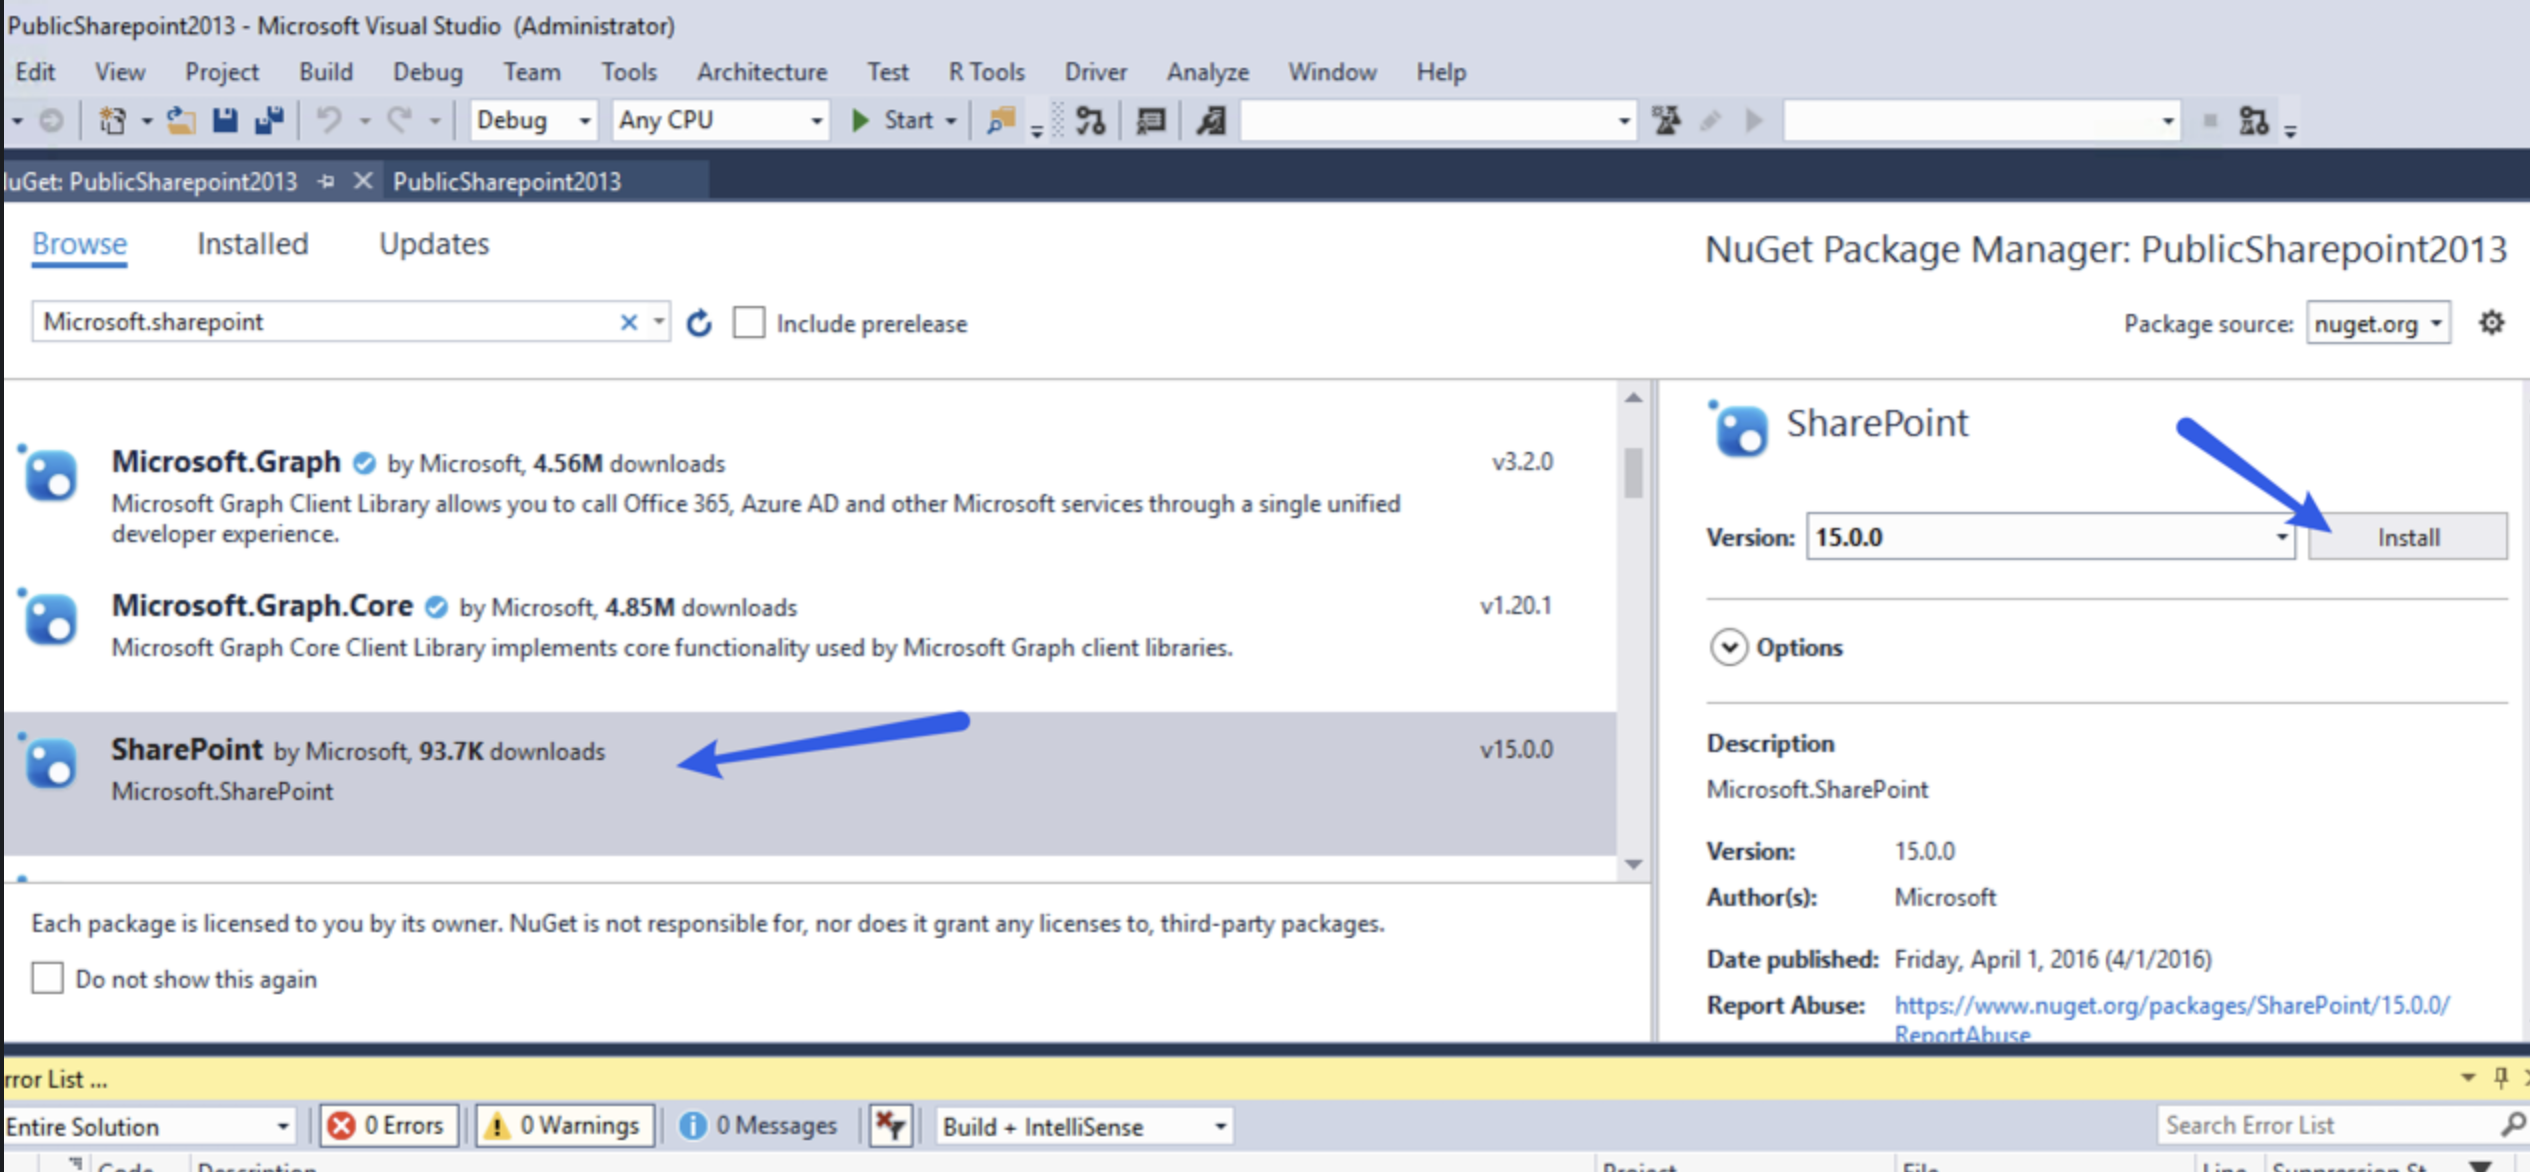Open the Debug configuration dropdown
Image resolution: width=2530 pixels, height=1172 pixels.
tap(533, 121)
